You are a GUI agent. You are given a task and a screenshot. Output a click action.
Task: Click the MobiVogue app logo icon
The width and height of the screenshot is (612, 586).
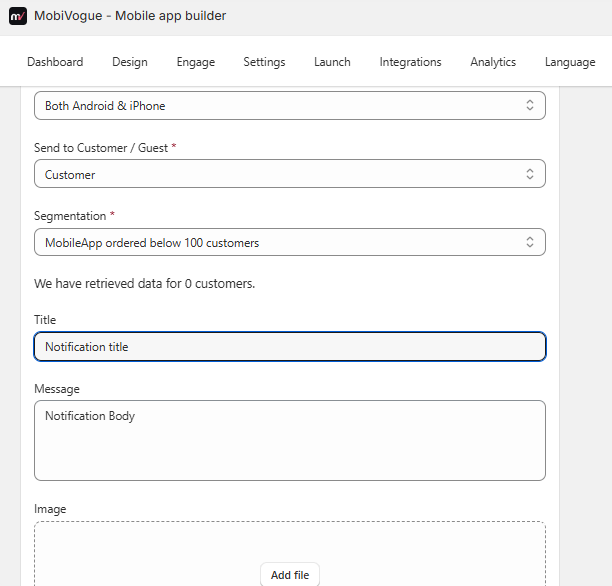tap(18, 16)
